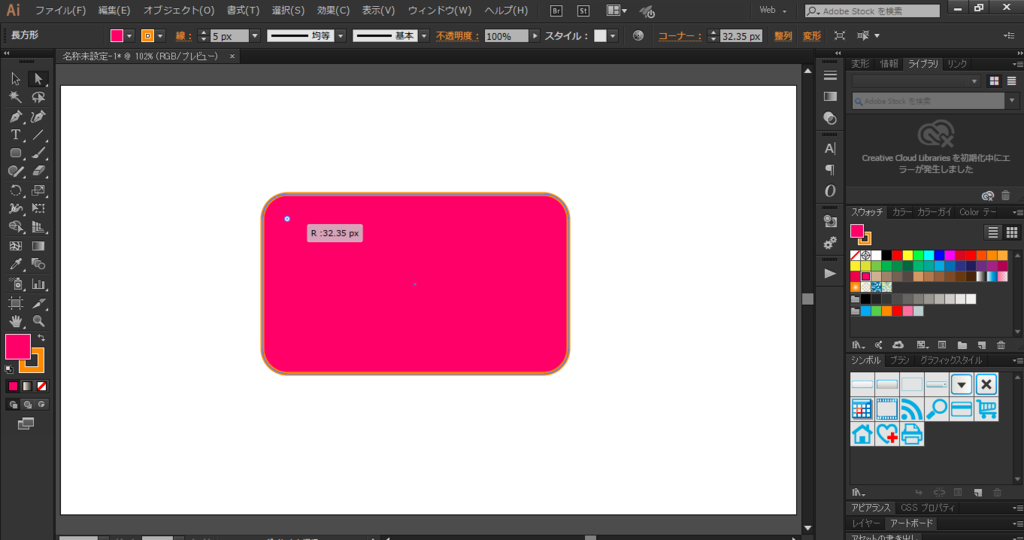The height and width of the screenshot is (540, 1024).
Task: Apply solid Color fill mode button
Action: click(12, 387)
